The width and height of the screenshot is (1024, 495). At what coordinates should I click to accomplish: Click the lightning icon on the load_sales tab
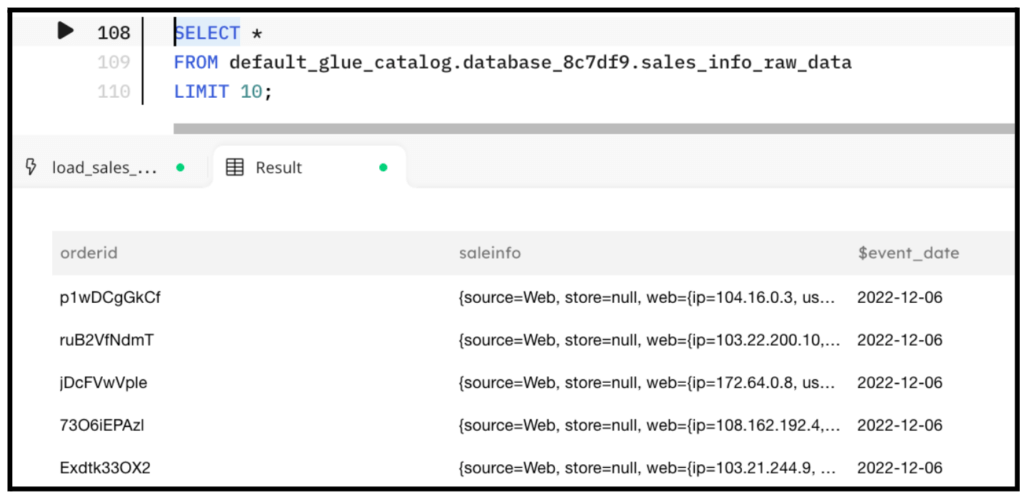point(30,167)
